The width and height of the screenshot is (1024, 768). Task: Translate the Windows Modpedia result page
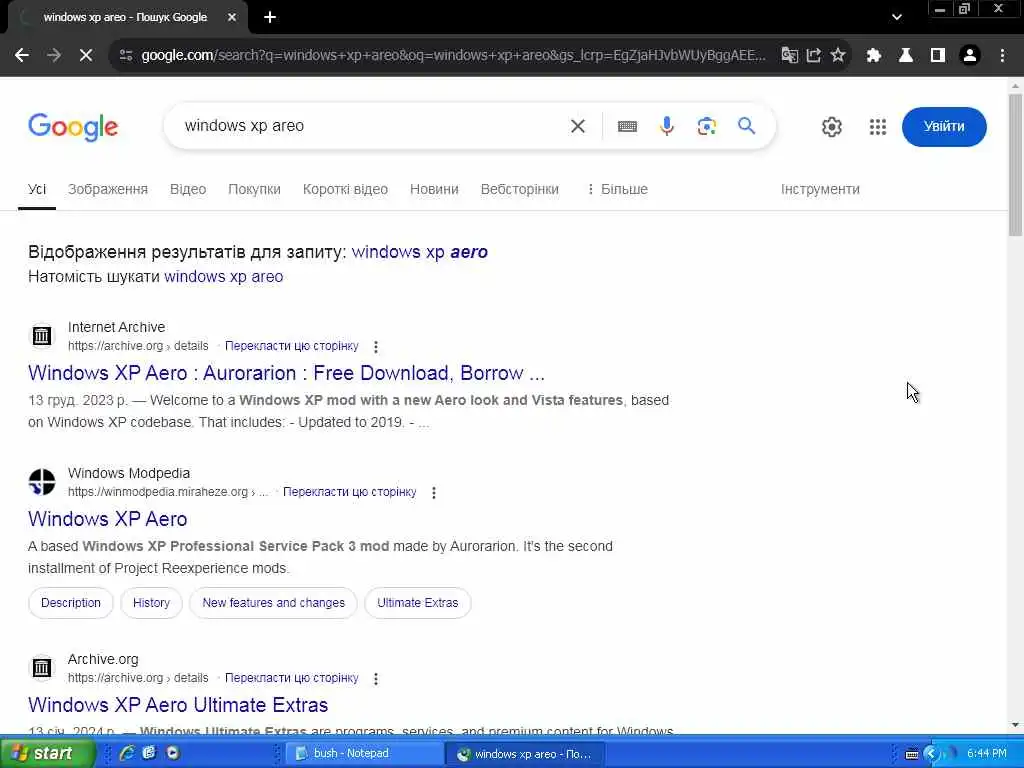point(349,492)
